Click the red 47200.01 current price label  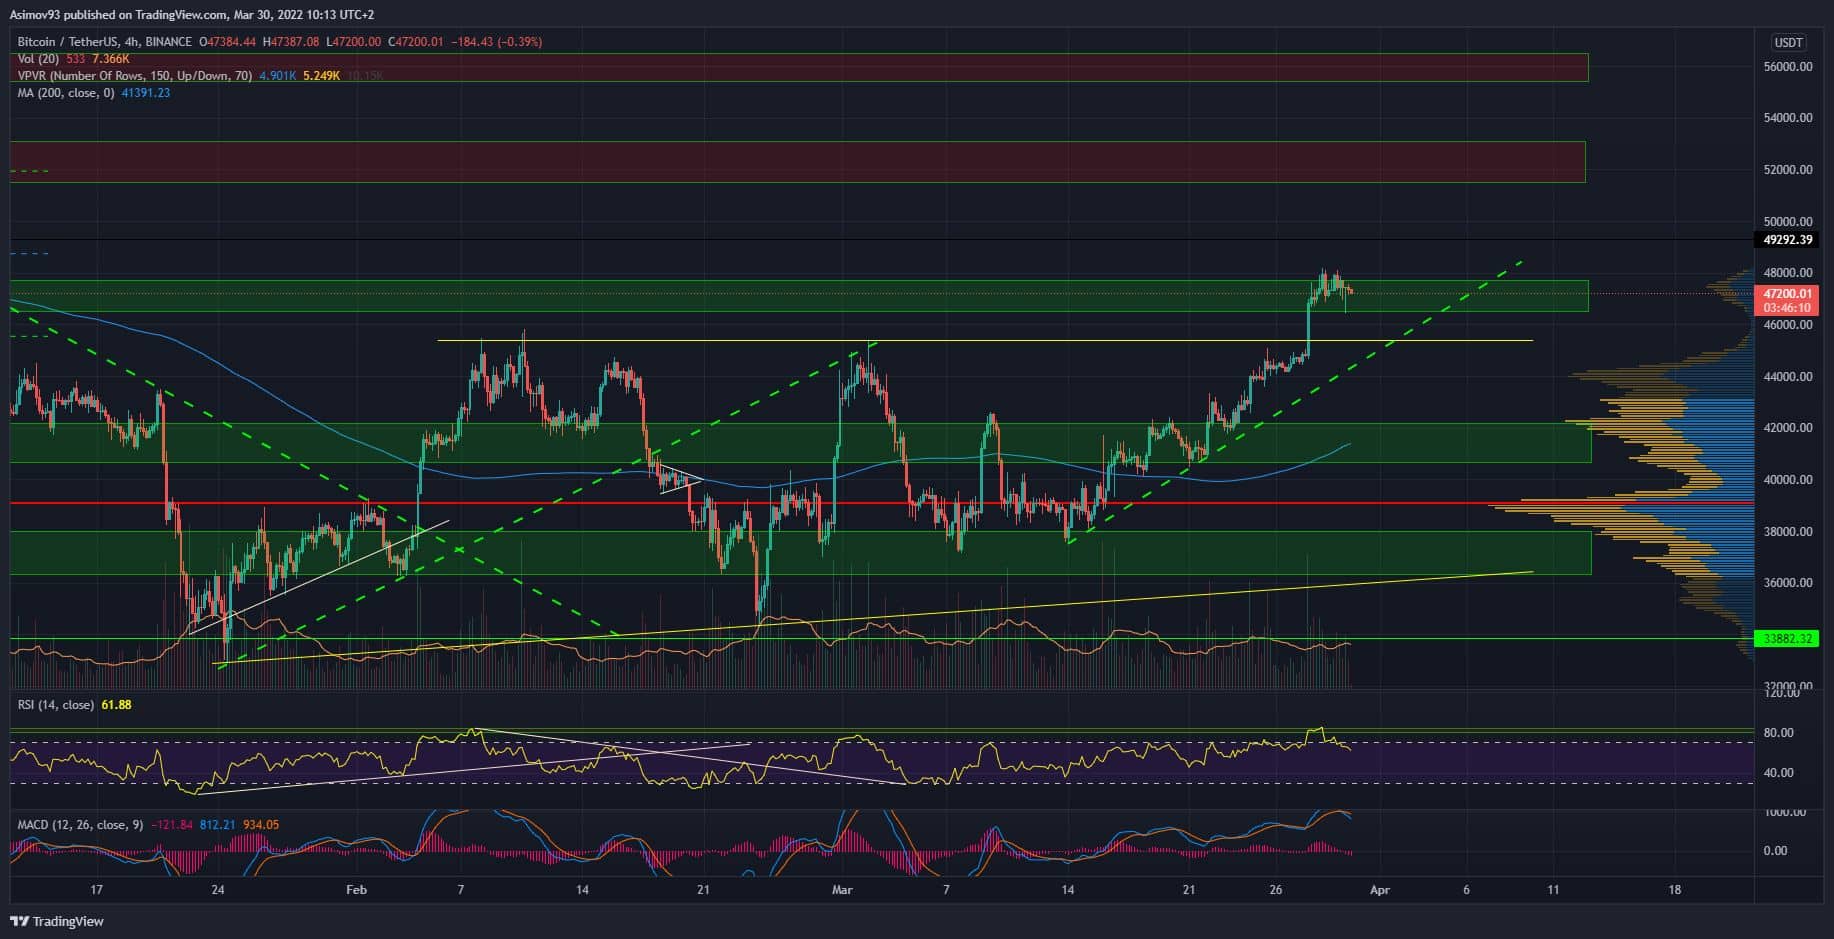click(1786, 294)
